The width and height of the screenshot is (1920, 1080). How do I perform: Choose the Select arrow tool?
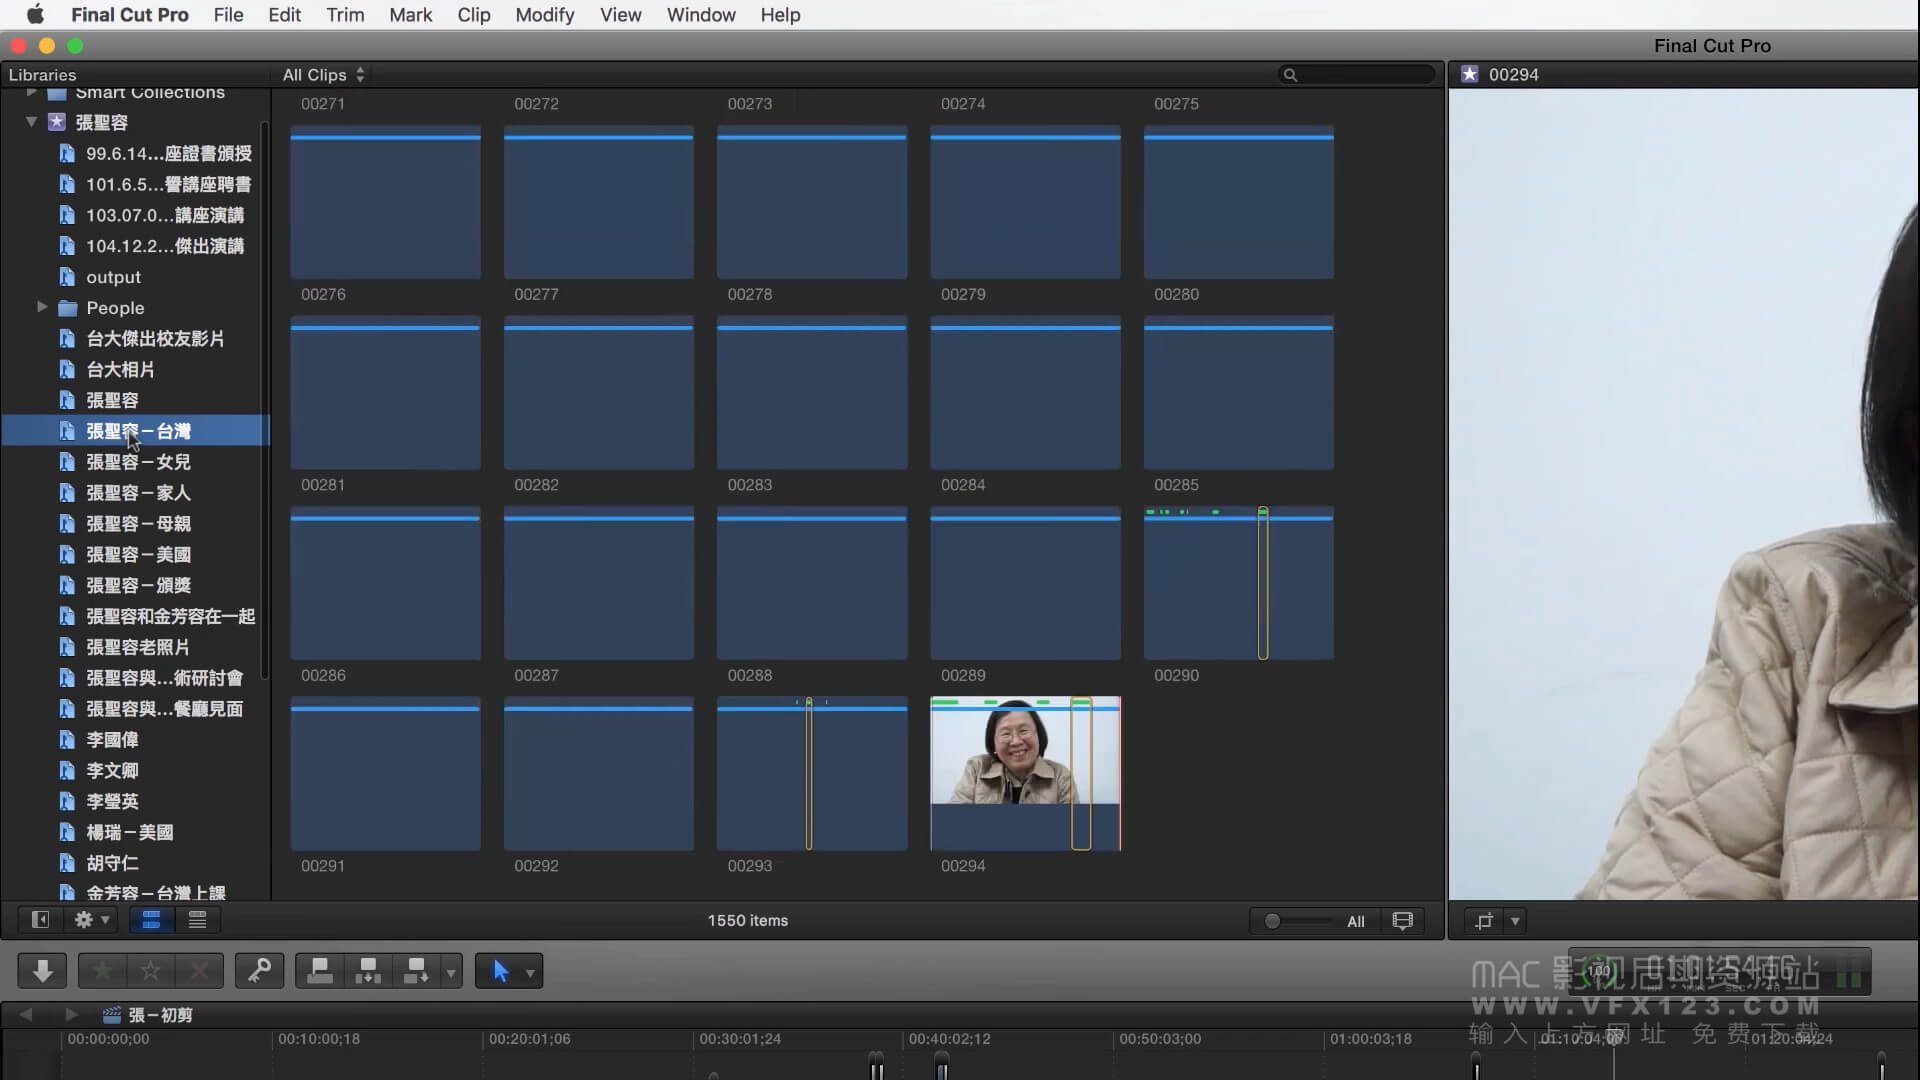coord(501,970)
